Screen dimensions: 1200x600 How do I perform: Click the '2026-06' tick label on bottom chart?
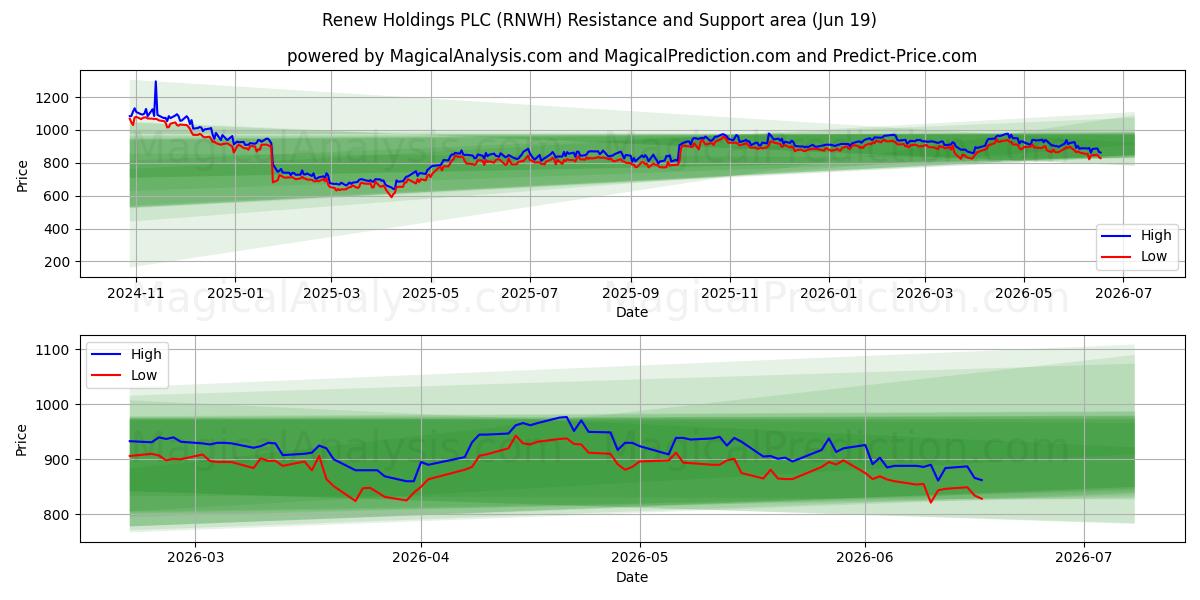(x=865, y=557)
